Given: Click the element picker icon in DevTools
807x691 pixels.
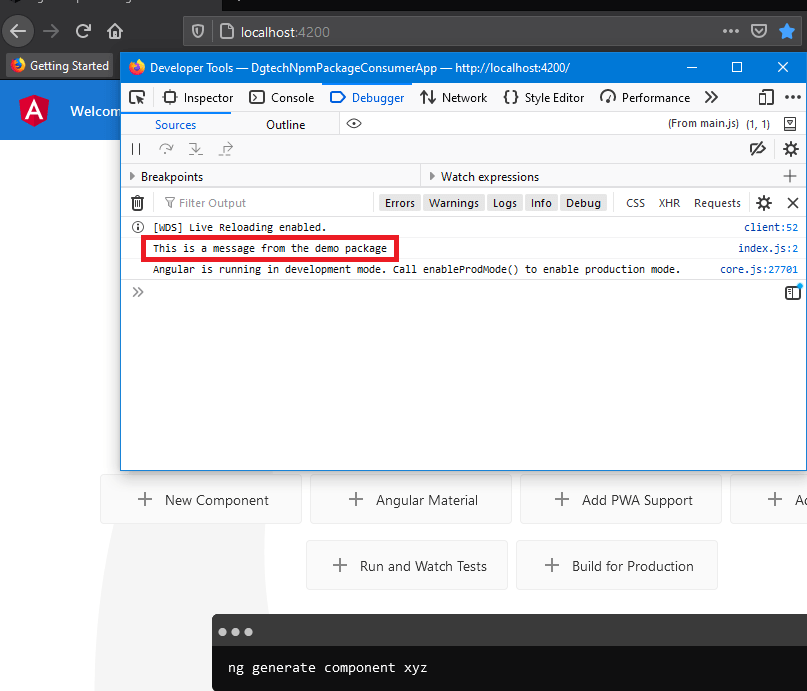Looking at the screenshot, I should point(137,97).
